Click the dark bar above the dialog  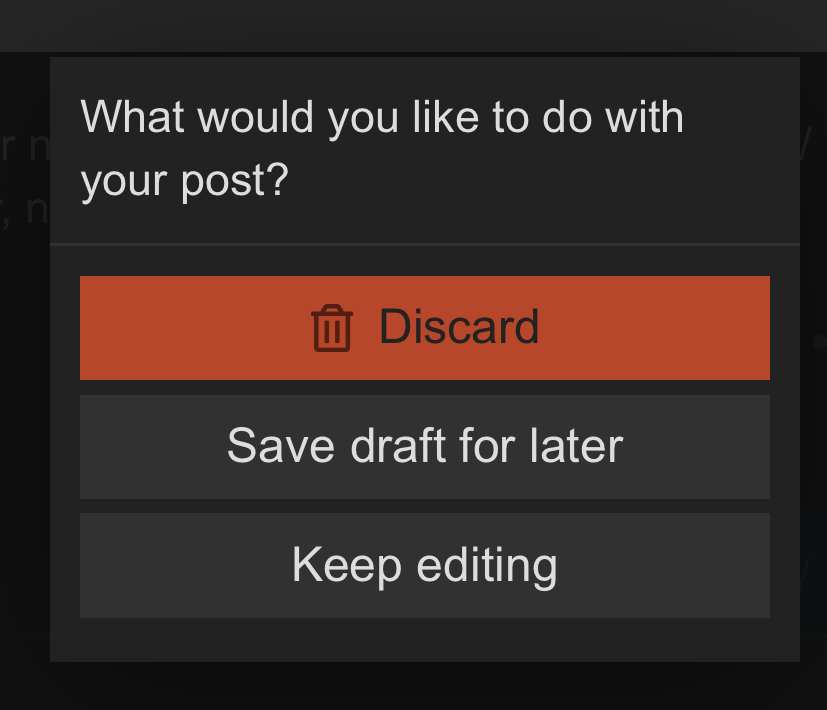pyautogui.click(x=413, y=24)
